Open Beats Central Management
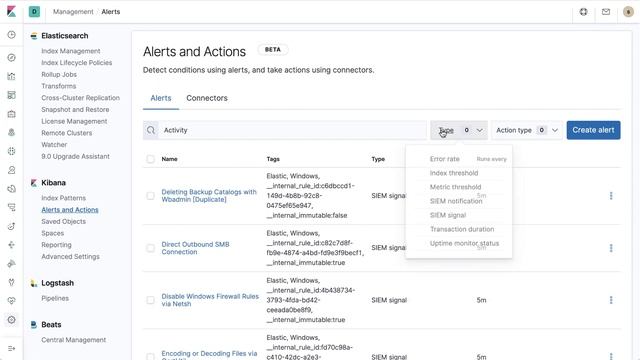Viewport: 640px width, 360px height. click(73, 340)
